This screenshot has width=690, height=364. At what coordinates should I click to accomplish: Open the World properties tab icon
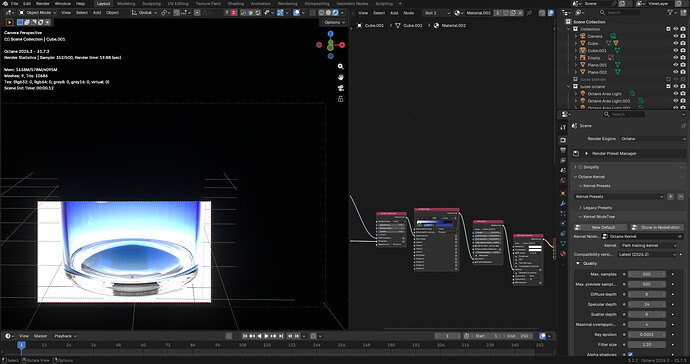[x=563, y=180]
